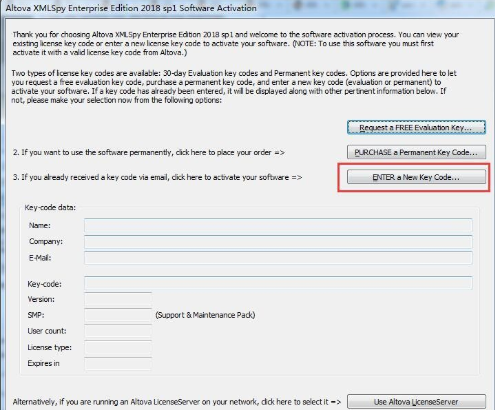
Task: Click into the Company text field
Action: (x=278, y=242)
